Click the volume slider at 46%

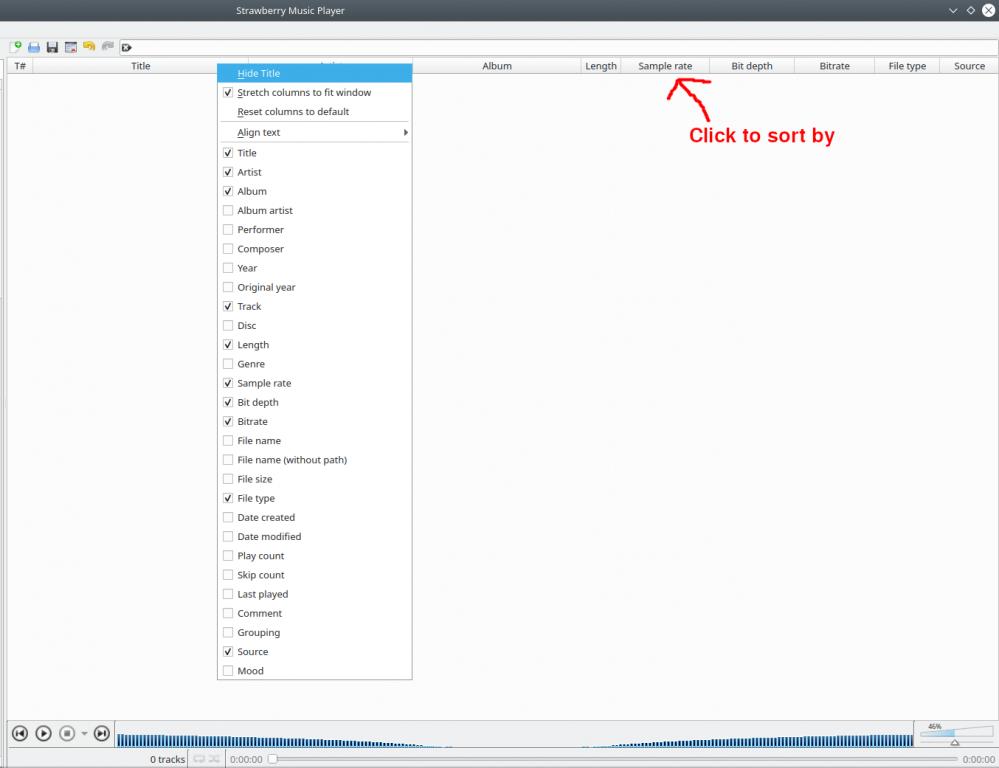(955, 734)
